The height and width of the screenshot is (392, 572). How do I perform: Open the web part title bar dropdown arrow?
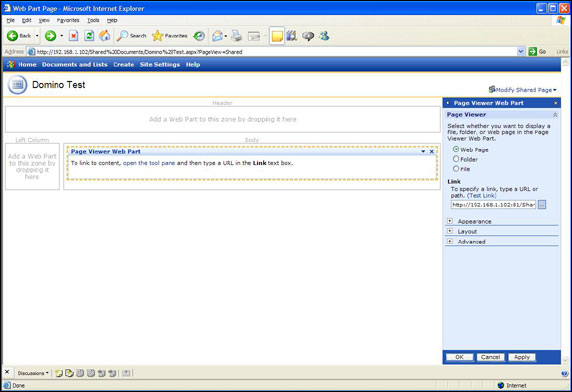[x=423, y=151]
